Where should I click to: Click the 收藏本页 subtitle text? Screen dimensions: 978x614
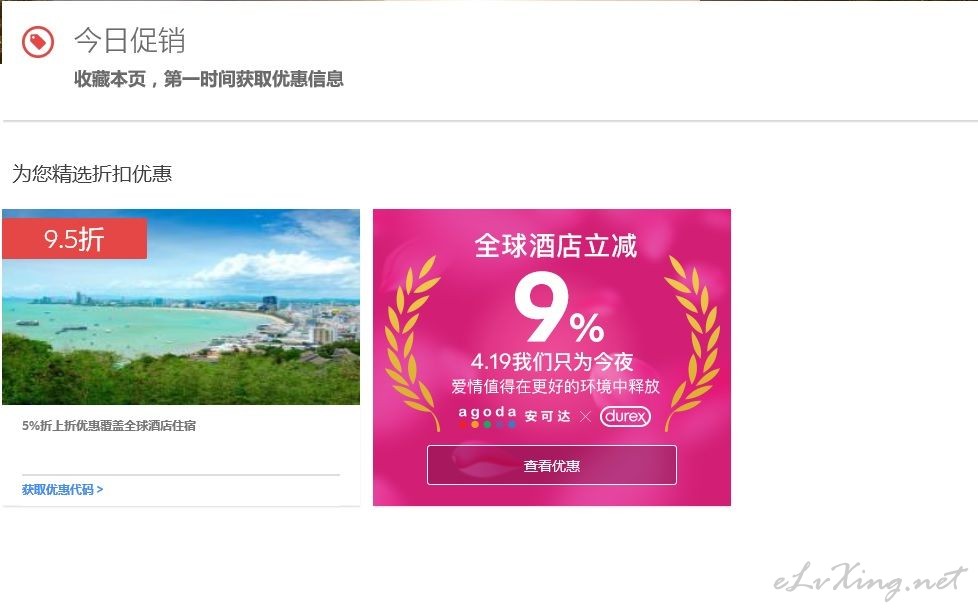[110, 79]
